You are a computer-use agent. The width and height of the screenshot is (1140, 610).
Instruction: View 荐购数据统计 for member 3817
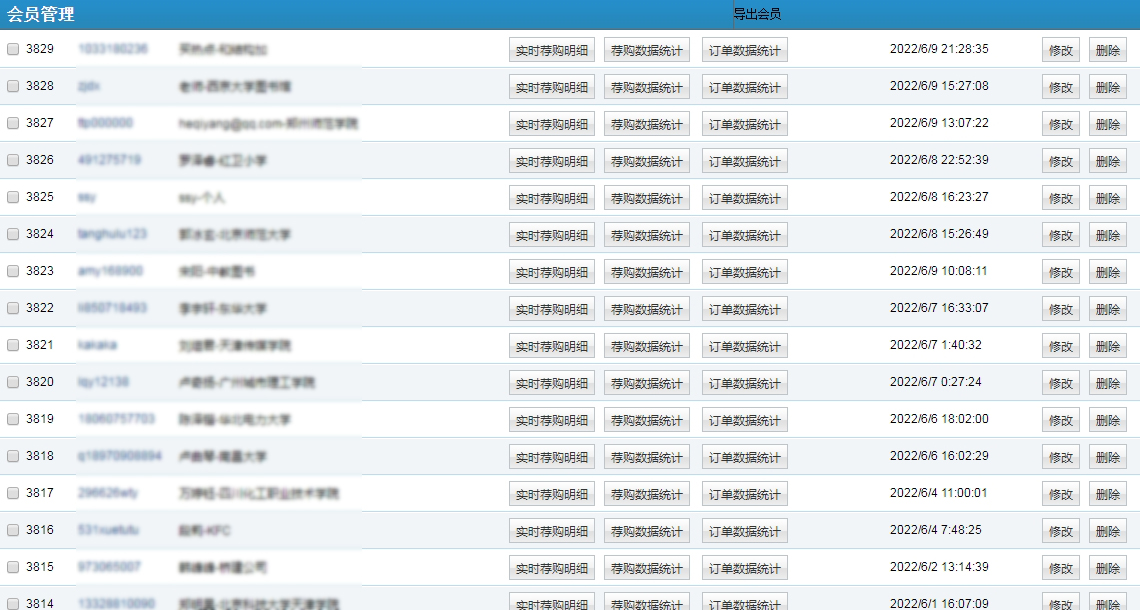647,494
